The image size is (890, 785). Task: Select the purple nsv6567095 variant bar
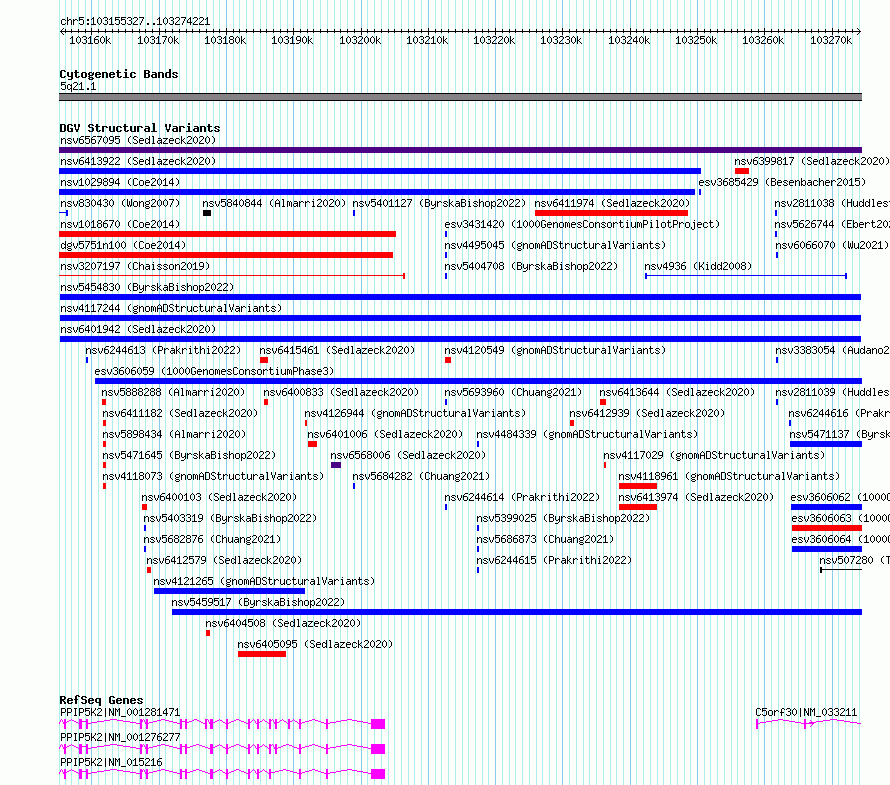pyautogui.click(x=460, y=150)
